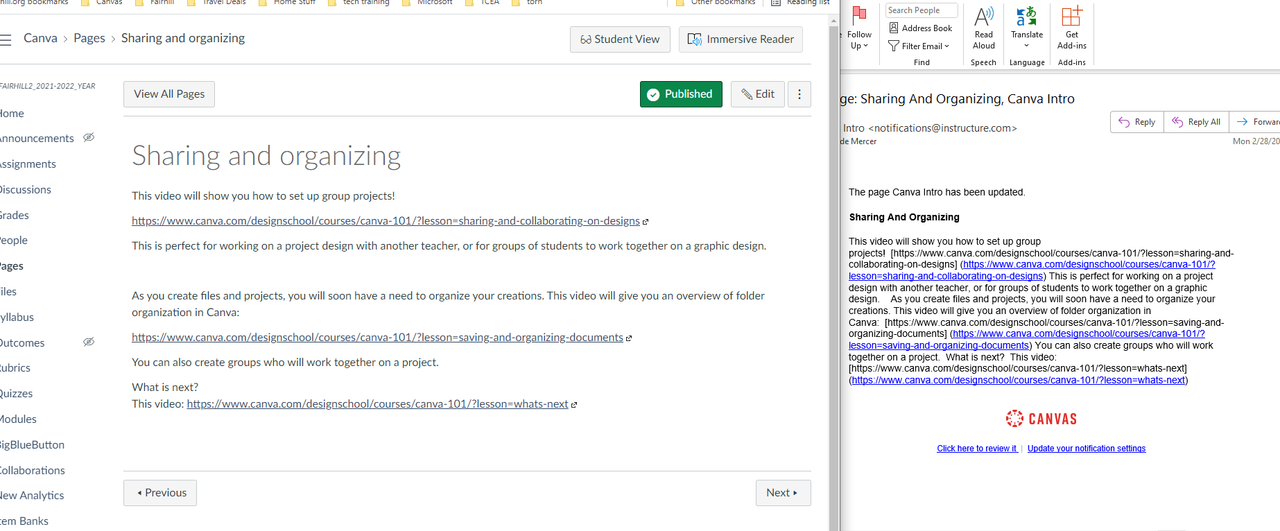Open Discussions in course navigation
Screen dimensions: 1280x531
(x=25, y=190)
